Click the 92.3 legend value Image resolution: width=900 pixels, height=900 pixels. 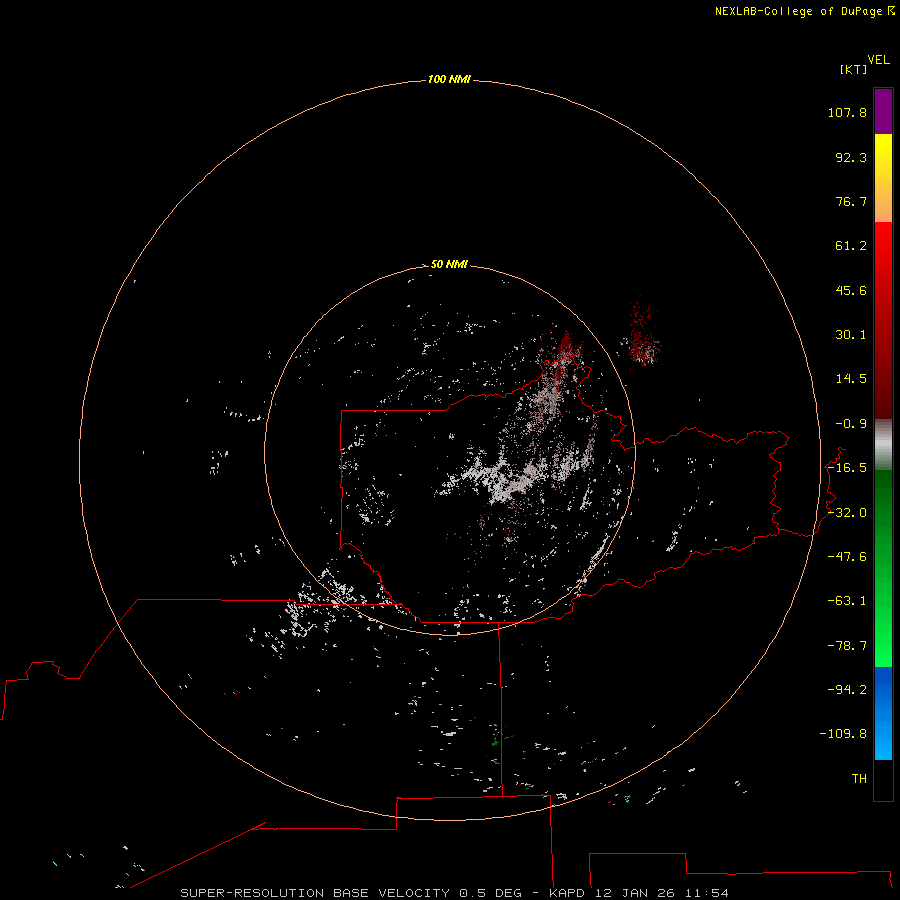[851, 157]
